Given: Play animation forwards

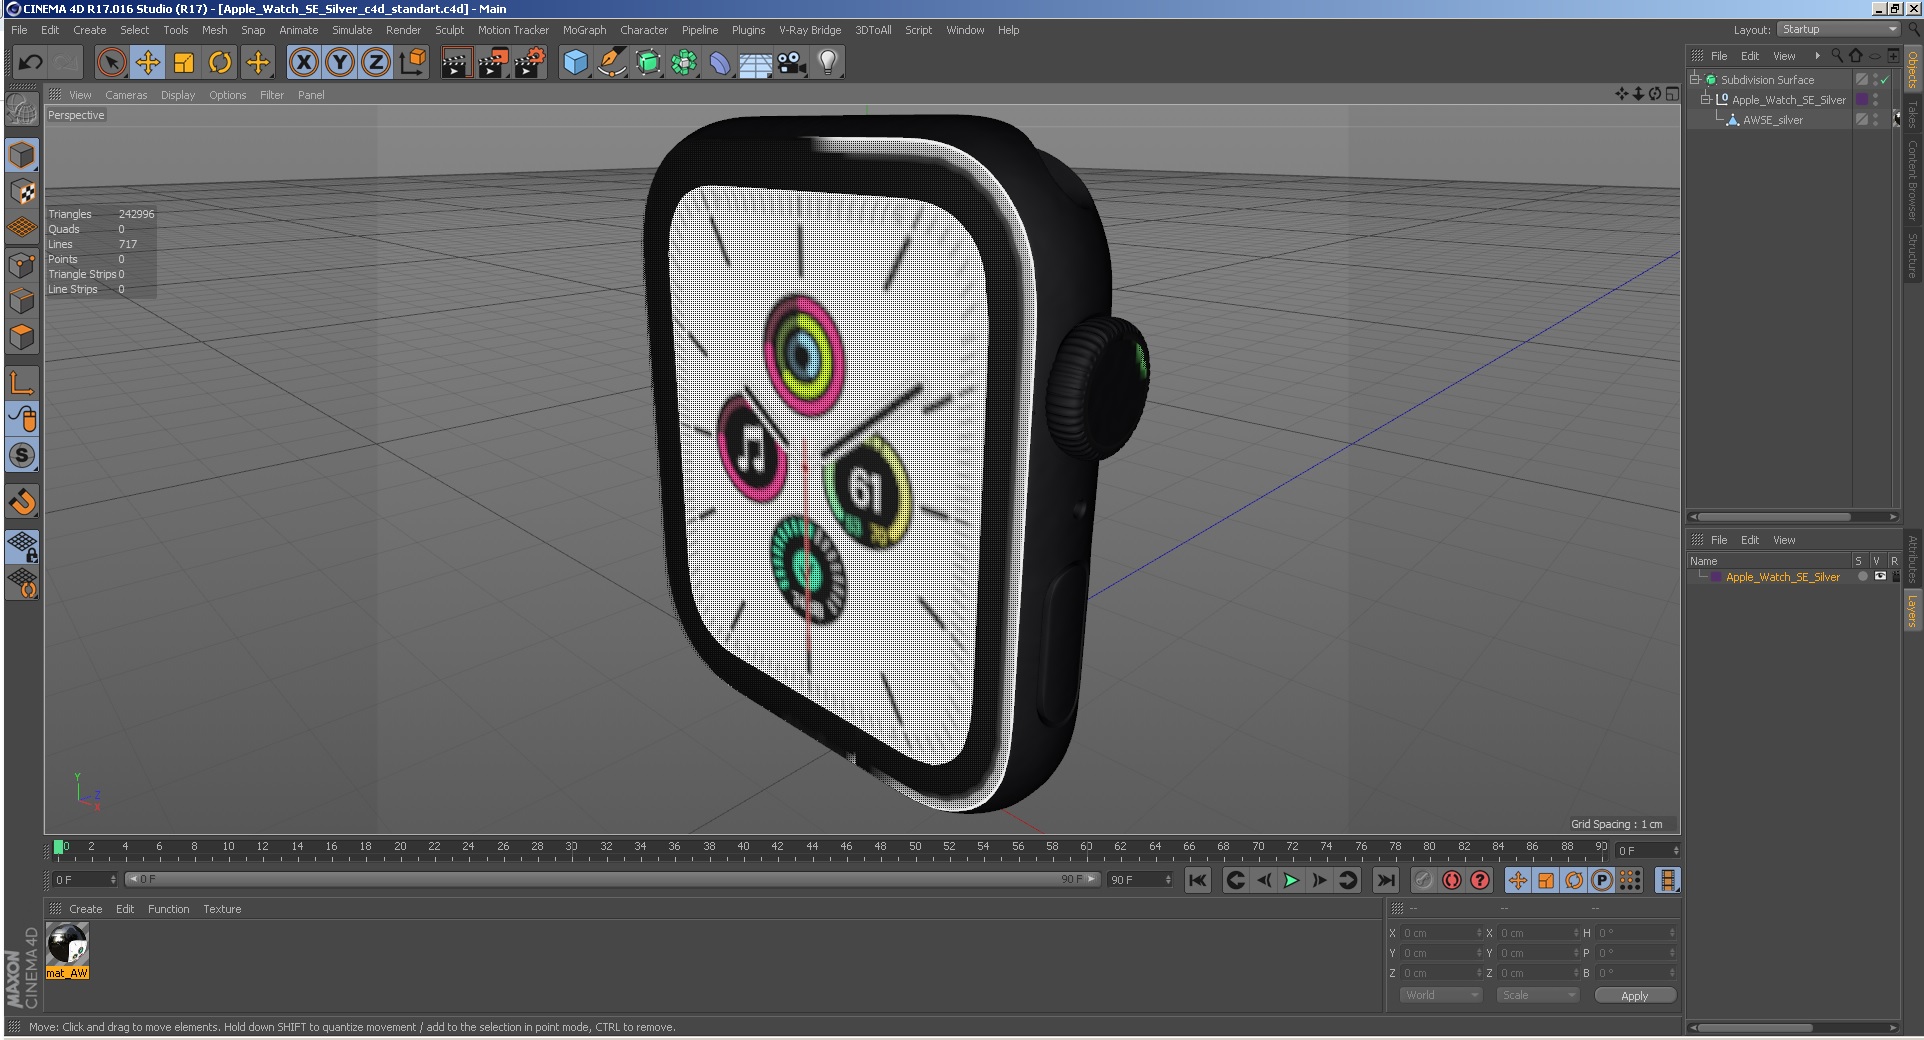Looking at the screenshot, I should pyautogui.click(x=1291, y=880).
